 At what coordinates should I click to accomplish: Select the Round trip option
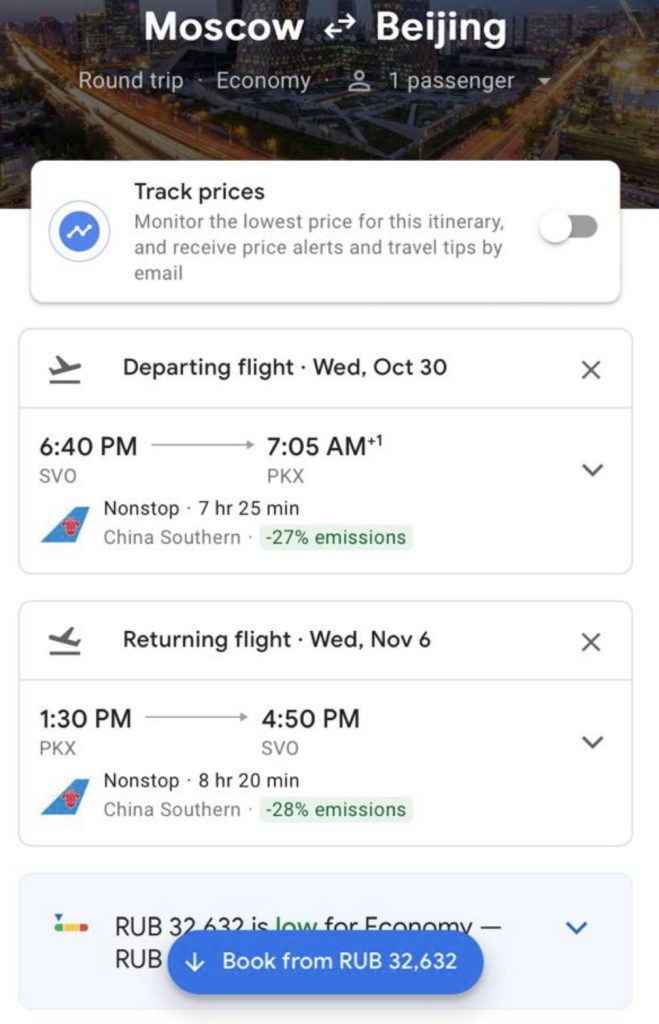coord(131,81)
